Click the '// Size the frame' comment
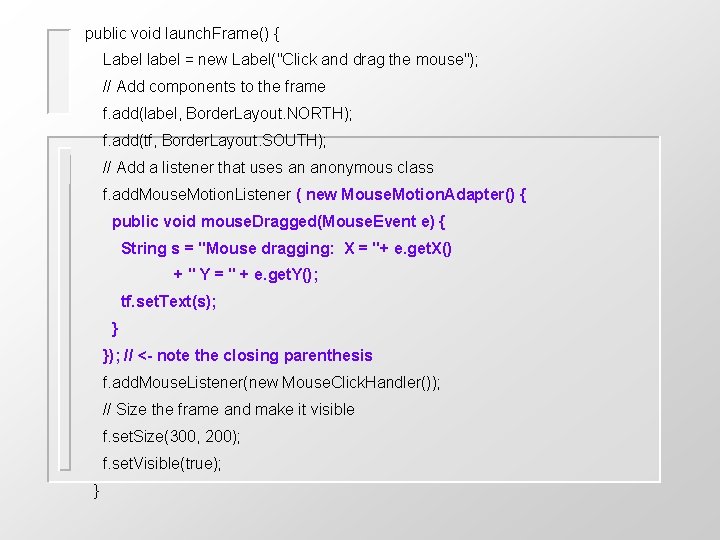 [228, 409]
